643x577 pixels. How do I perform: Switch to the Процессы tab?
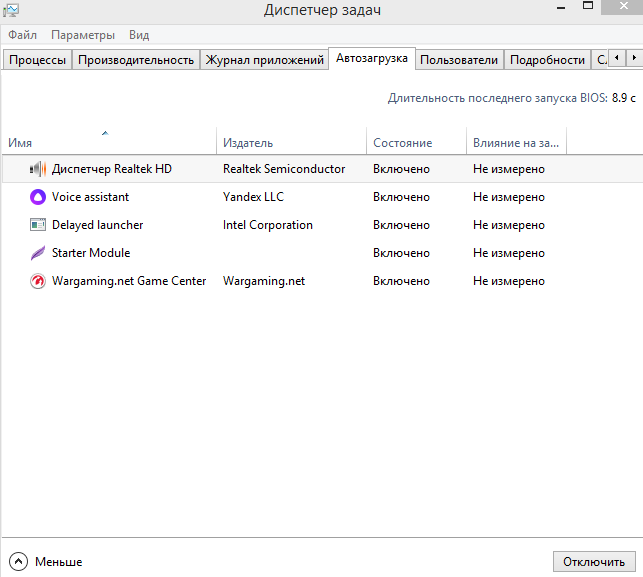coord(37,60)
